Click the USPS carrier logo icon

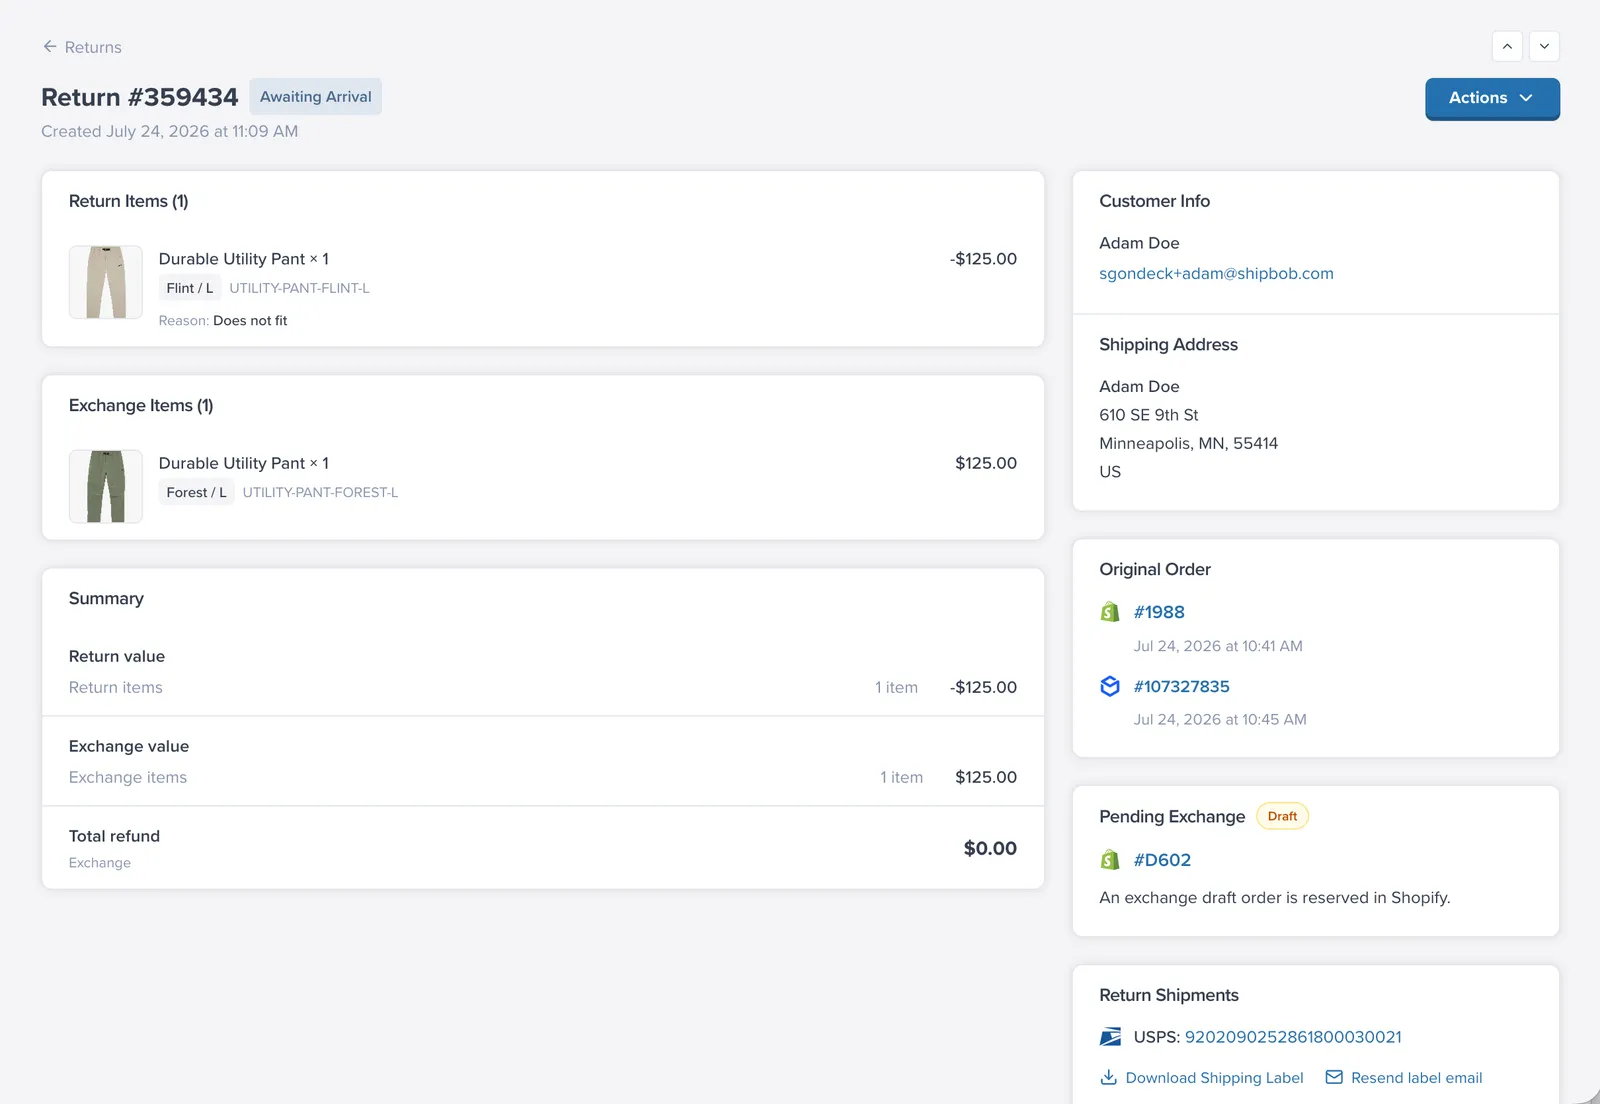click(x=1110, y=1037)
